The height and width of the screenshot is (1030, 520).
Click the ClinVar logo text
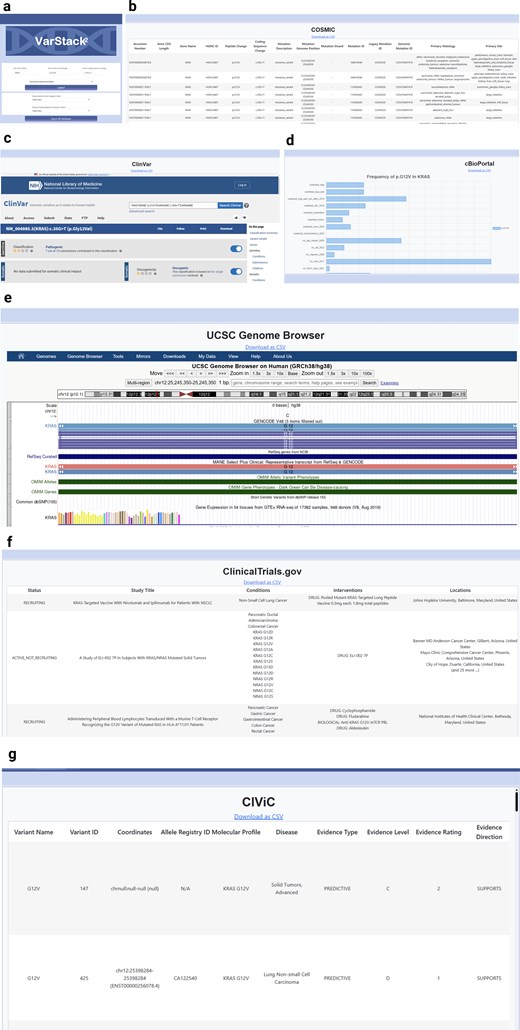click(16, 204)
